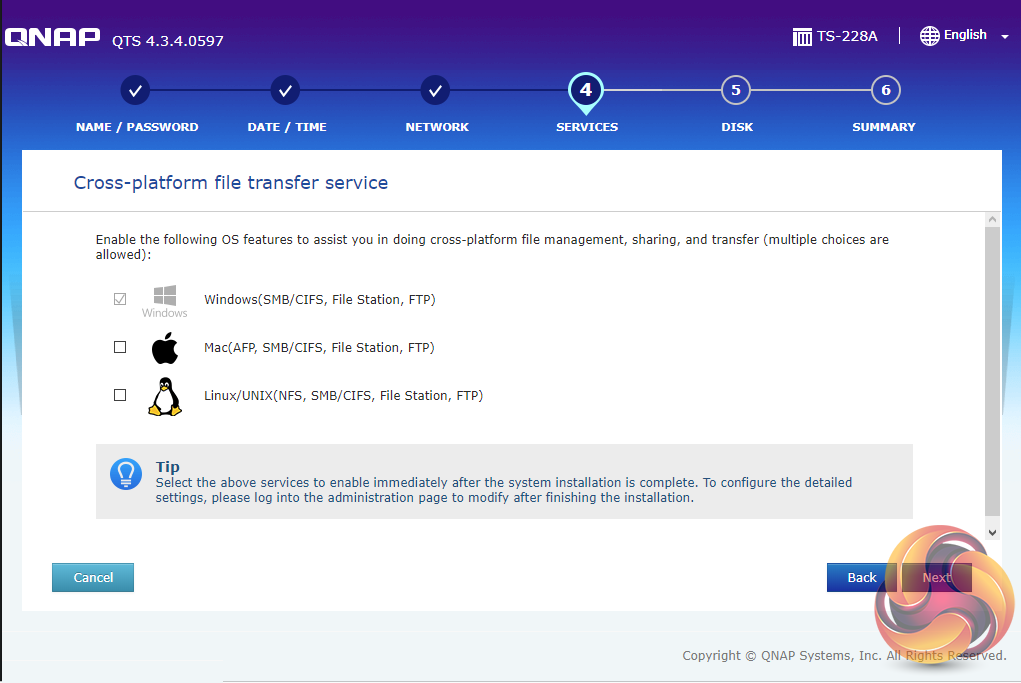Viewport: 1021px width, 683px height.
Task: Click the Next button
Action: coord(936,578)
